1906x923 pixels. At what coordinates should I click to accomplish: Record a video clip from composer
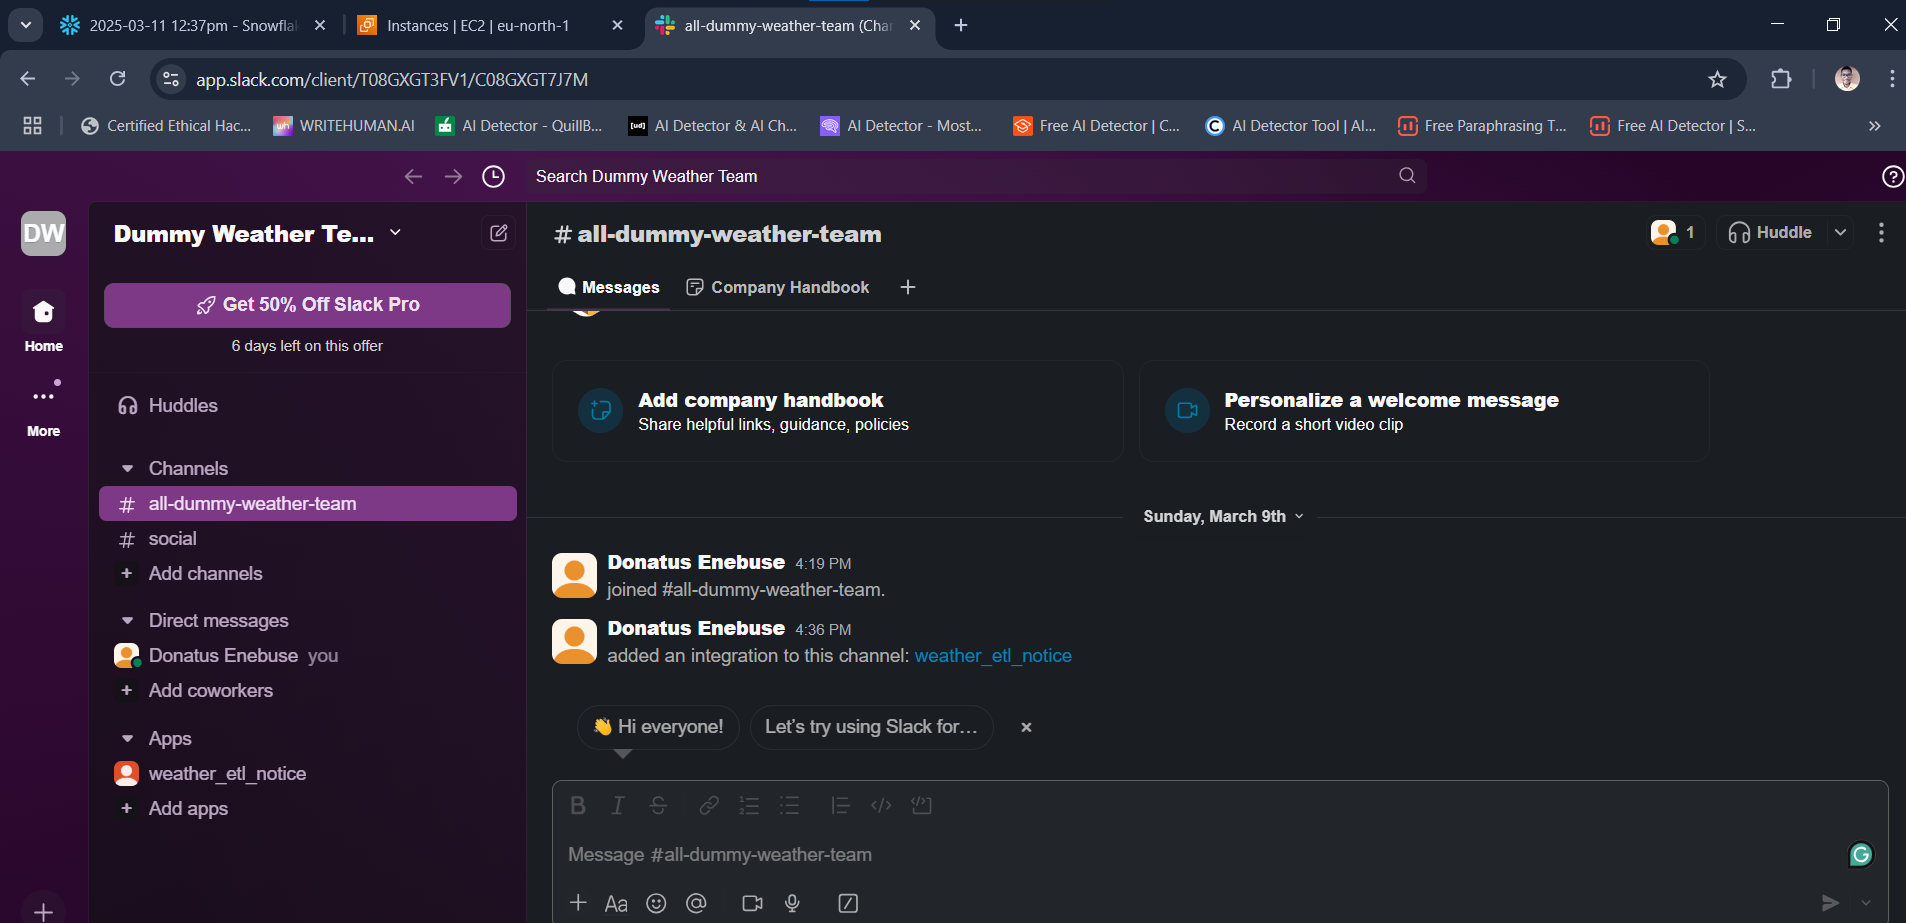752,903
